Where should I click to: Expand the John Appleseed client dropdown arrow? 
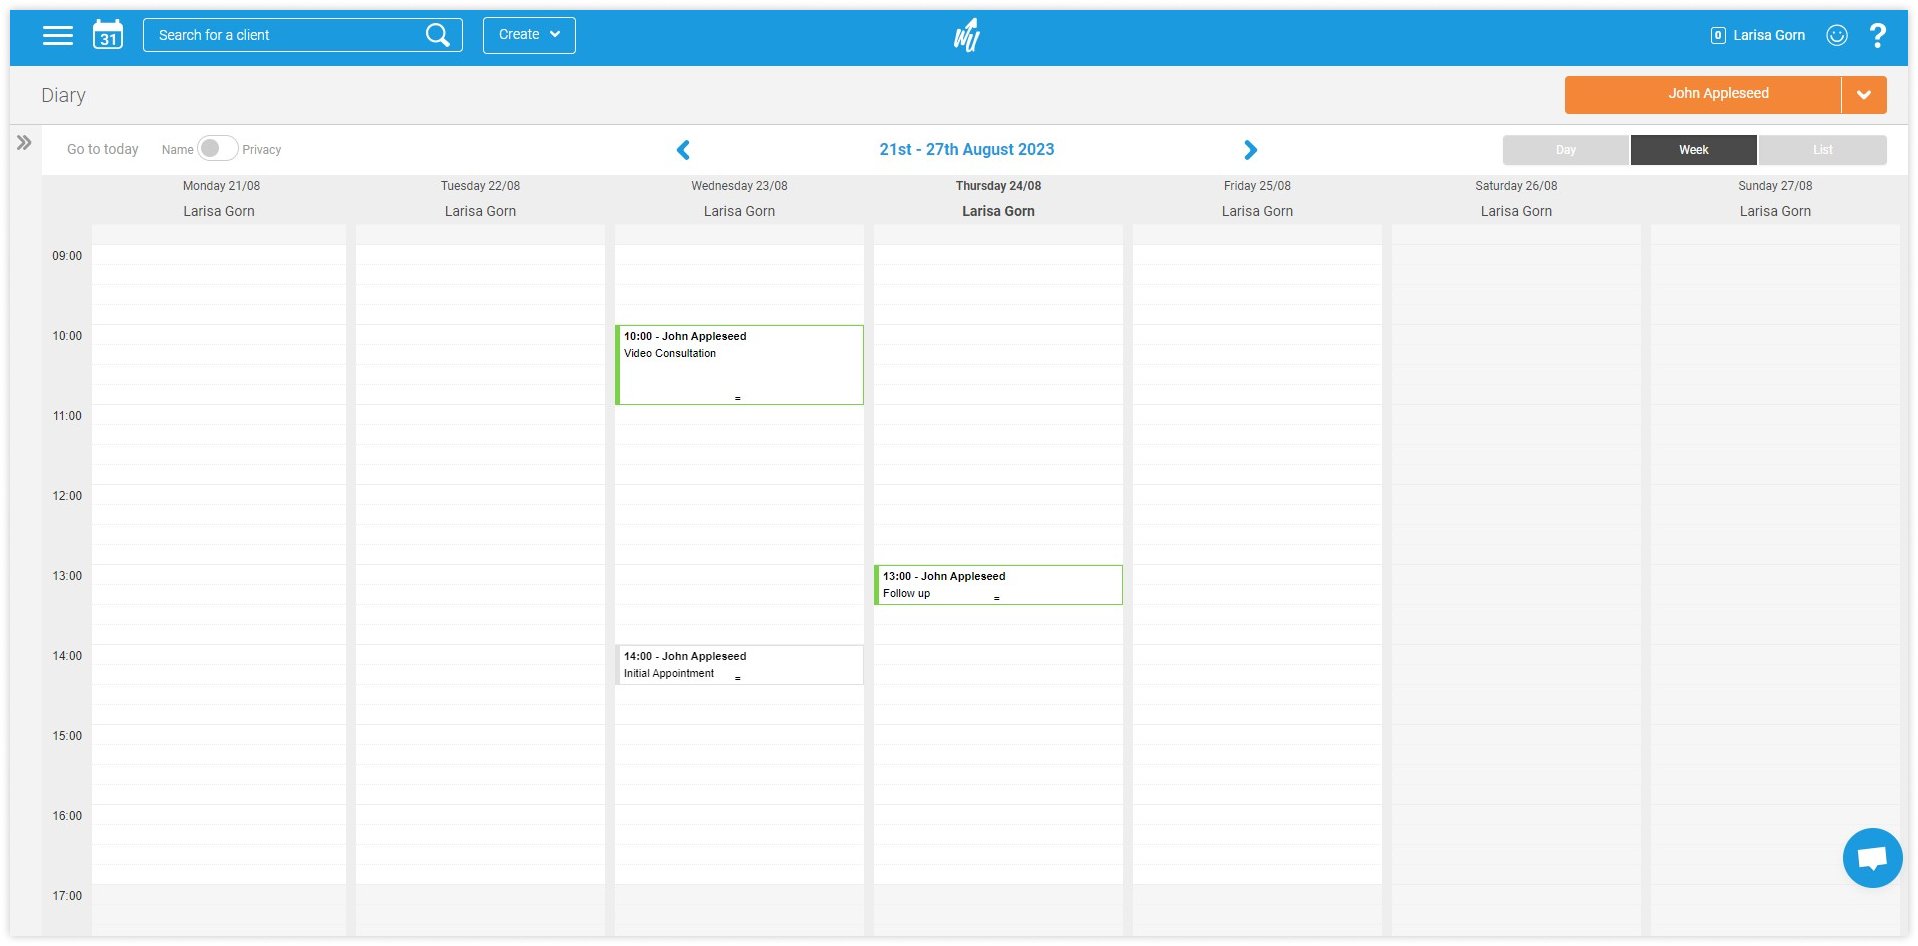click(x=1863, y=95)
